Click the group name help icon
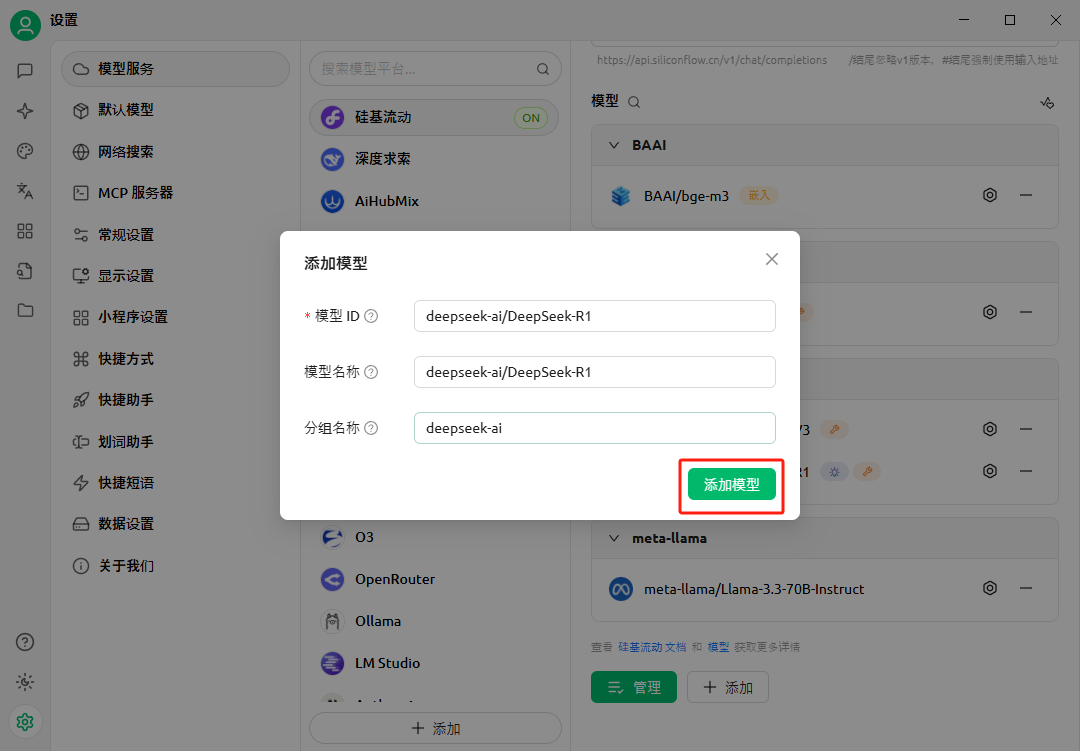Image resolution: width=1080 pixels, height=751 pixels. coord(371,428)
